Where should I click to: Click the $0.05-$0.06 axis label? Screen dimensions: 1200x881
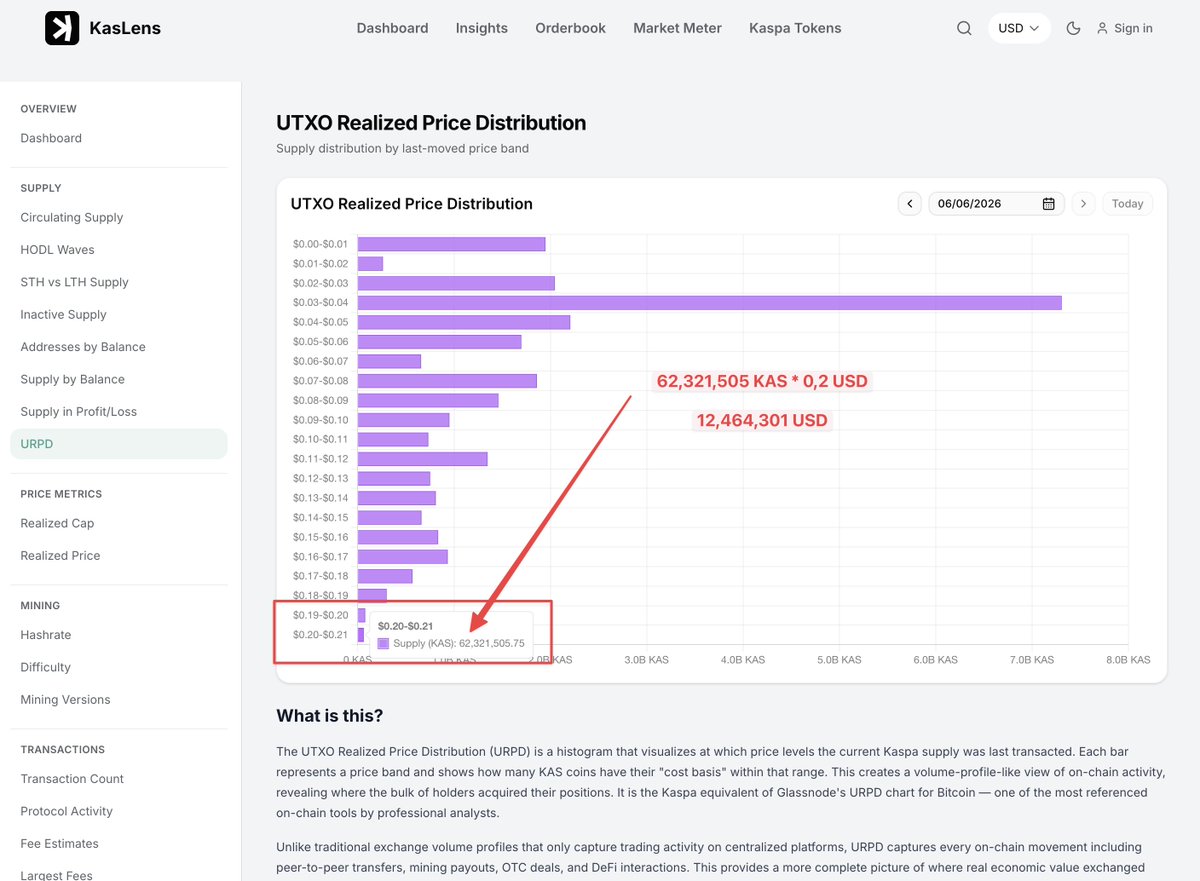coord(320,342)
